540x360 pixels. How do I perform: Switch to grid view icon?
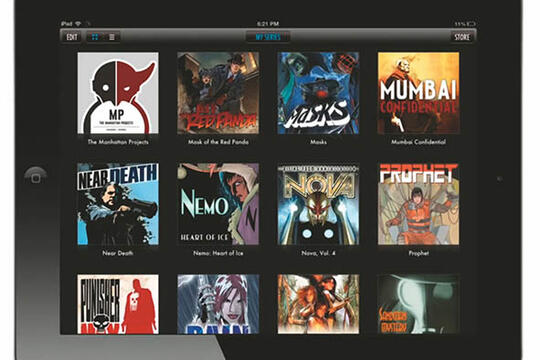coord(95,37)
